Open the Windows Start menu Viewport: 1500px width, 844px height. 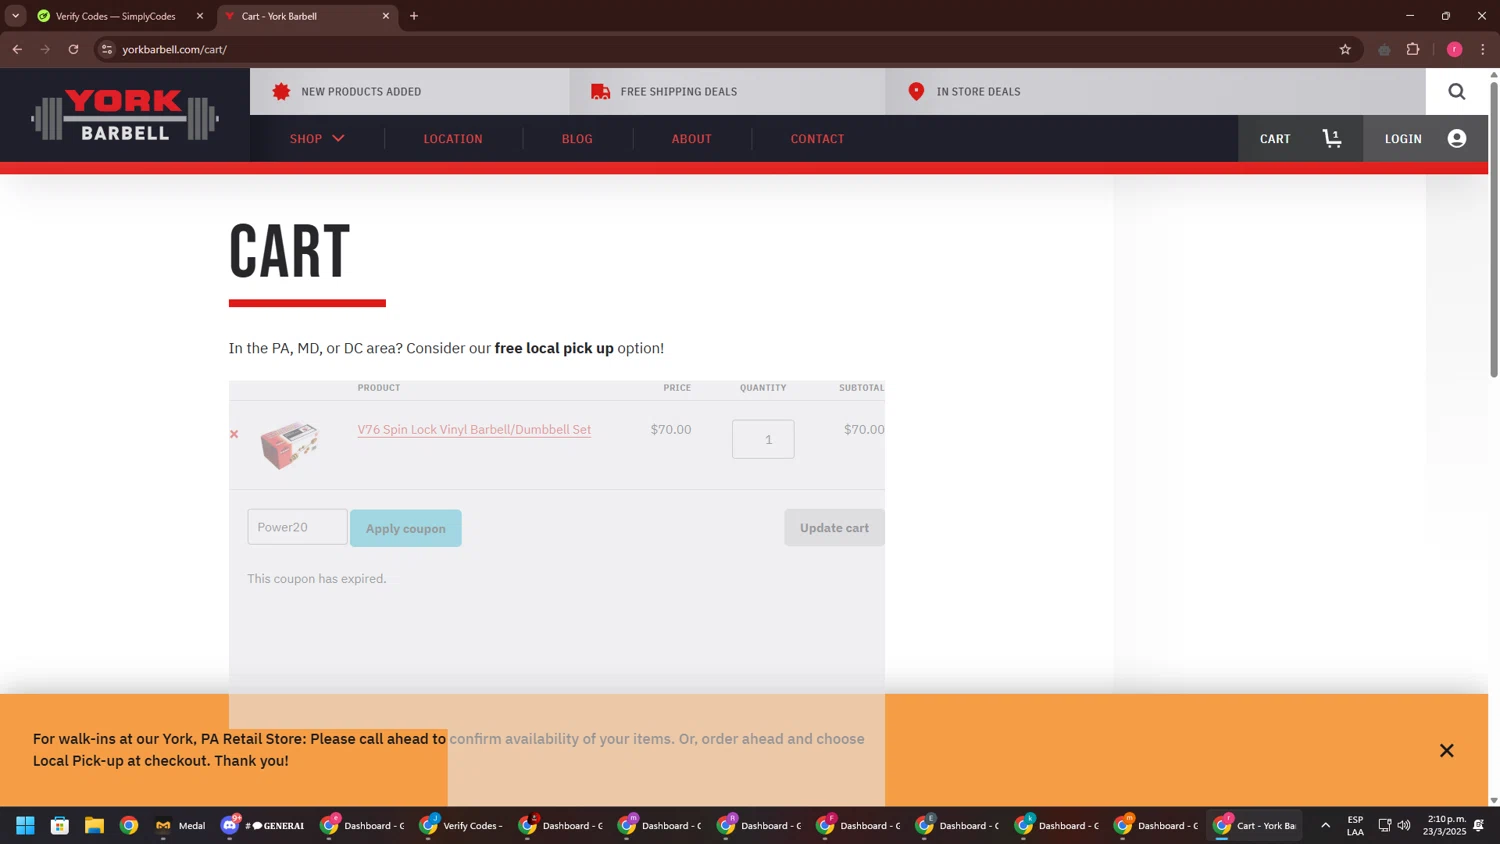click(x=25, y=826)
